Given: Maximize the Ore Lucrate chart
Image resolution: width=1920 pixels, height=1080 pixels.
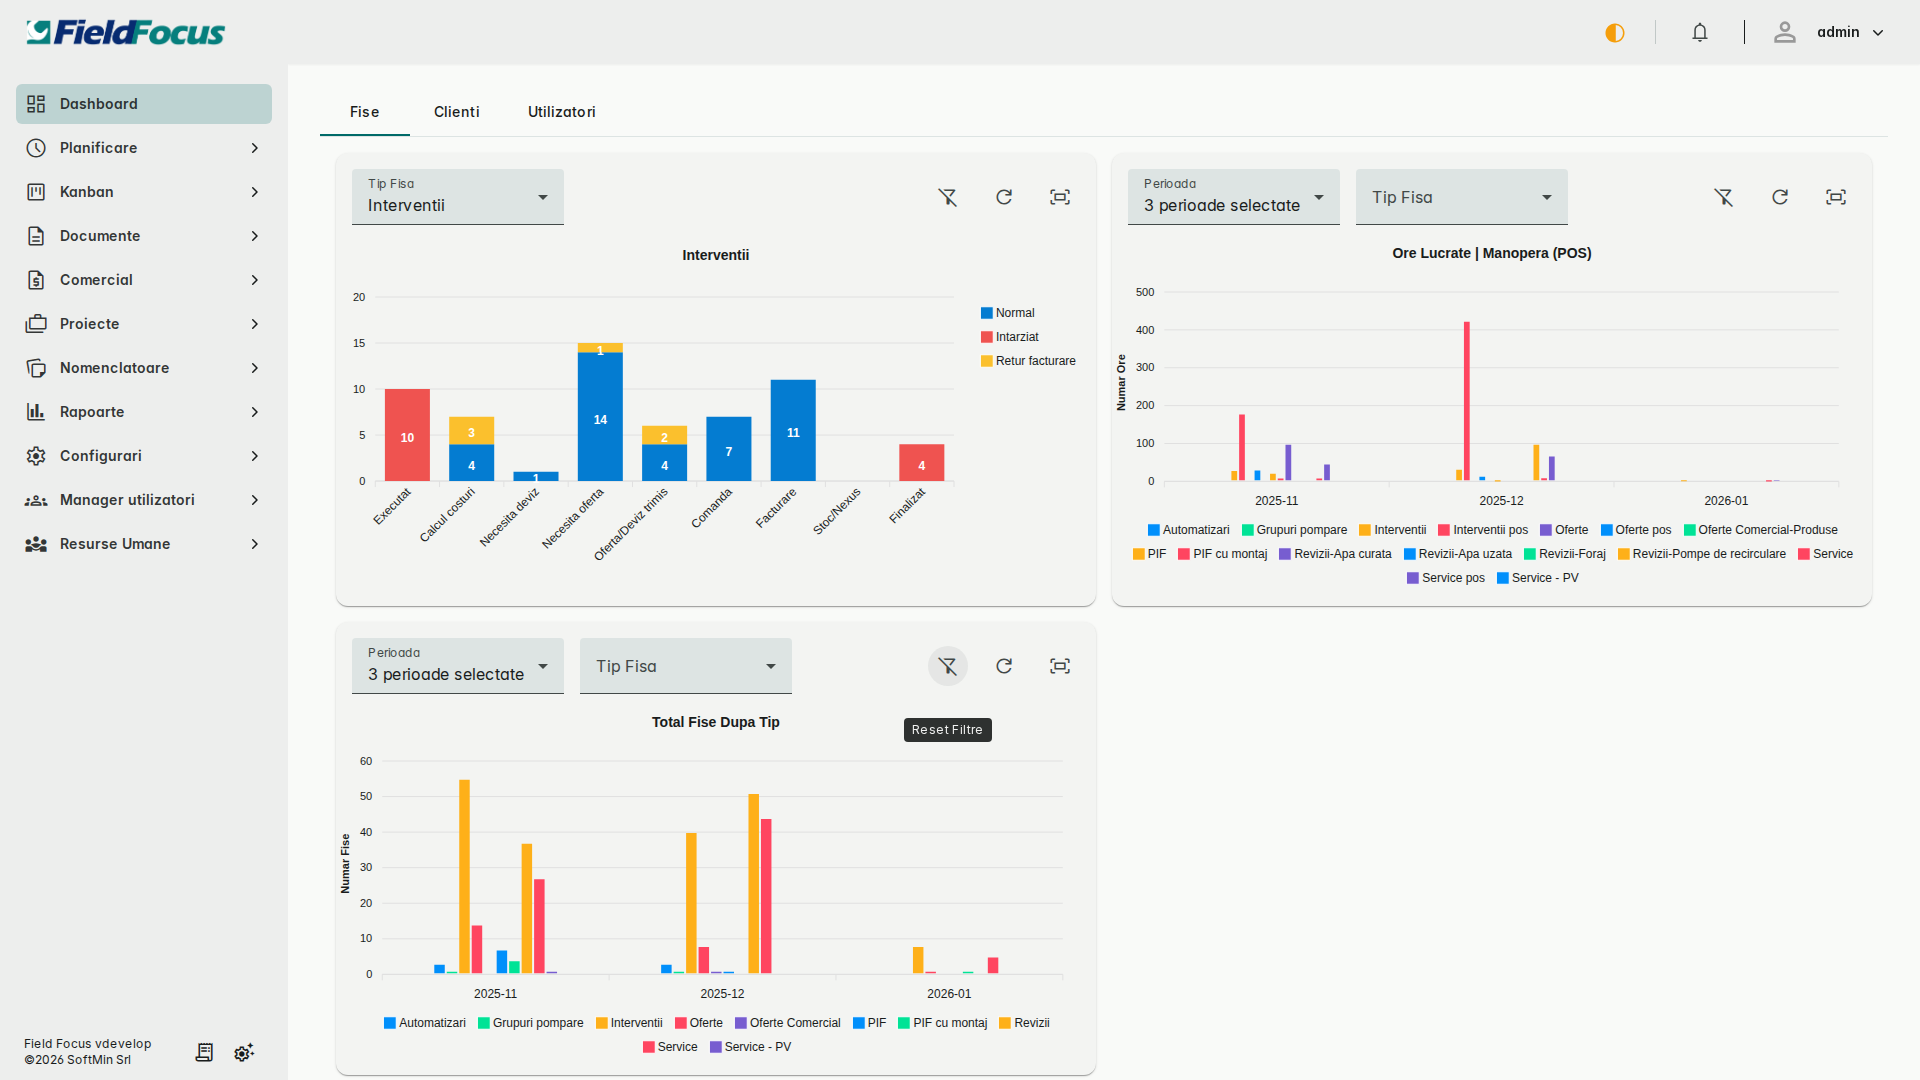Looking at the screenshot, I should (x=1835, y=197).
